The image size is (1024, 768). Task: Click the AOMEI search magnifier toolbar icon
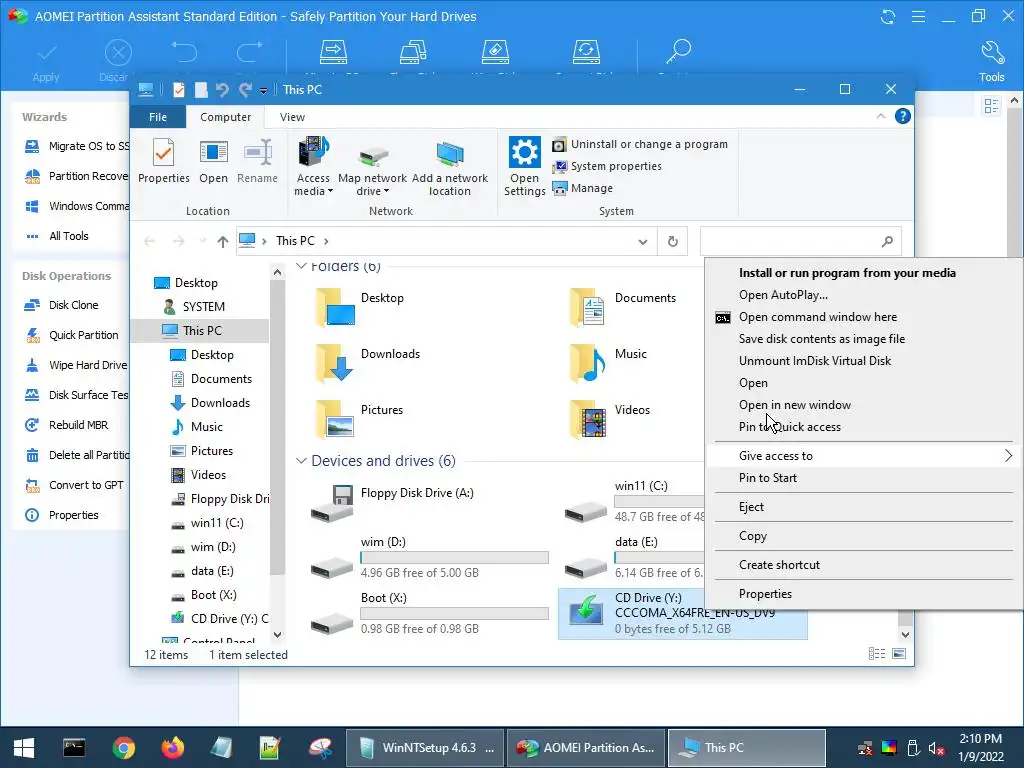pos(679,51)
